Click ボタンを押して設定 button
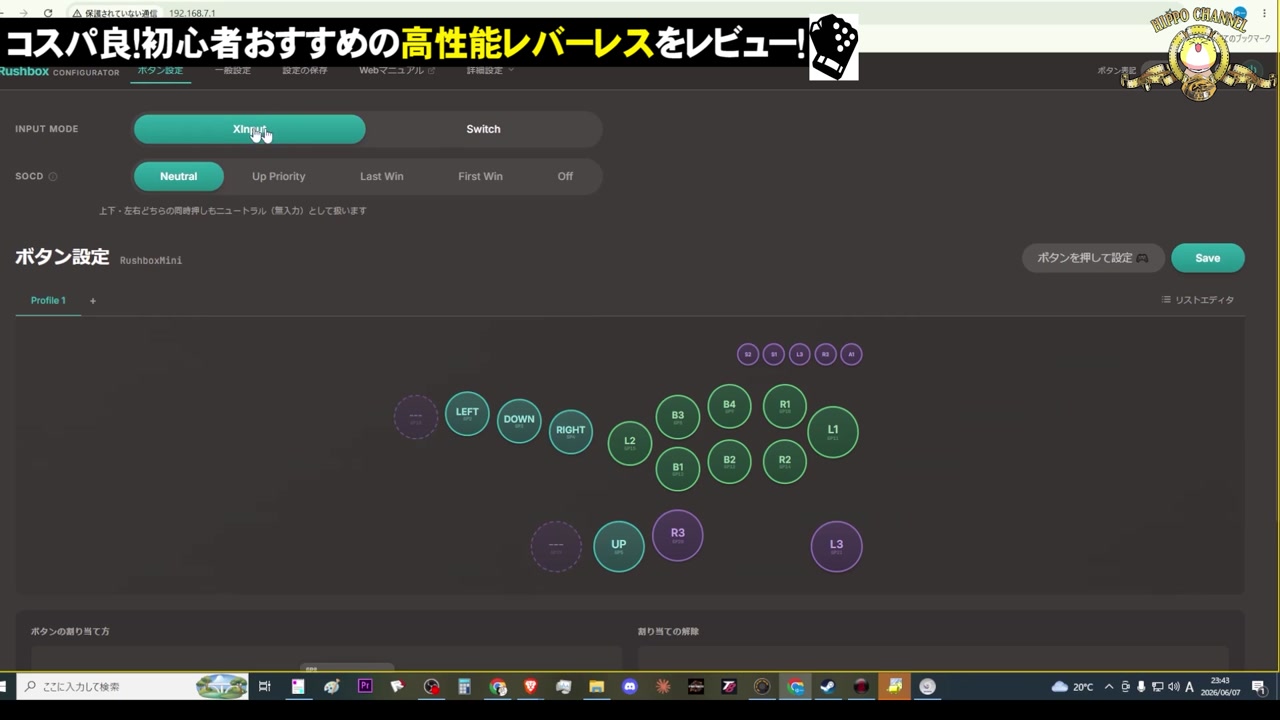1280x720 pixels. click(1093, 258)
